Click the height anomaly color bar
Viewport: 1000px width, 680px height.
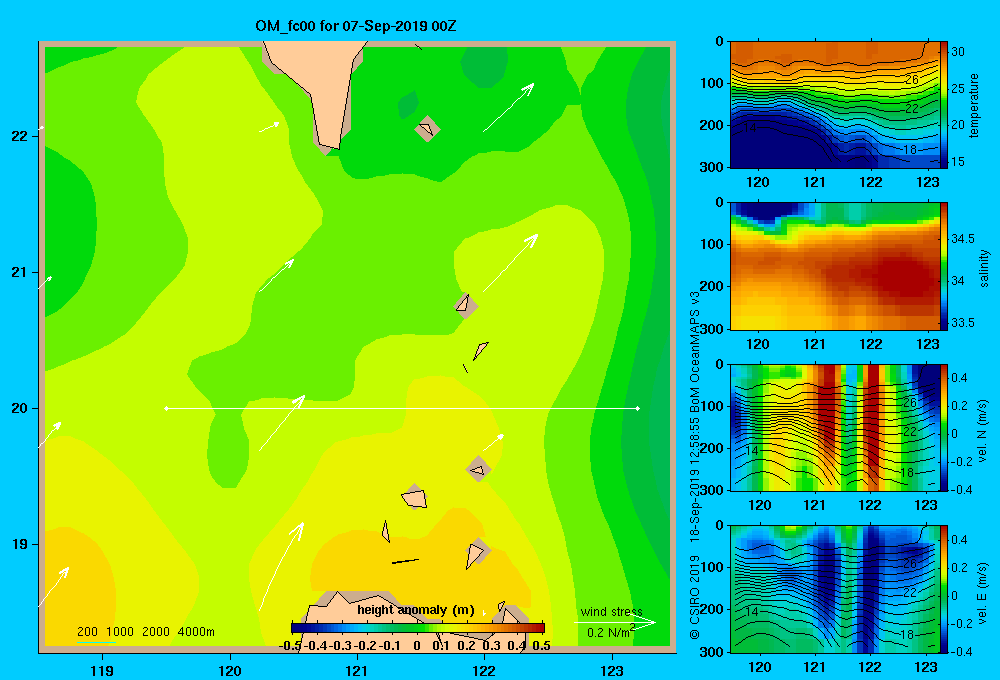coord(418,628)
